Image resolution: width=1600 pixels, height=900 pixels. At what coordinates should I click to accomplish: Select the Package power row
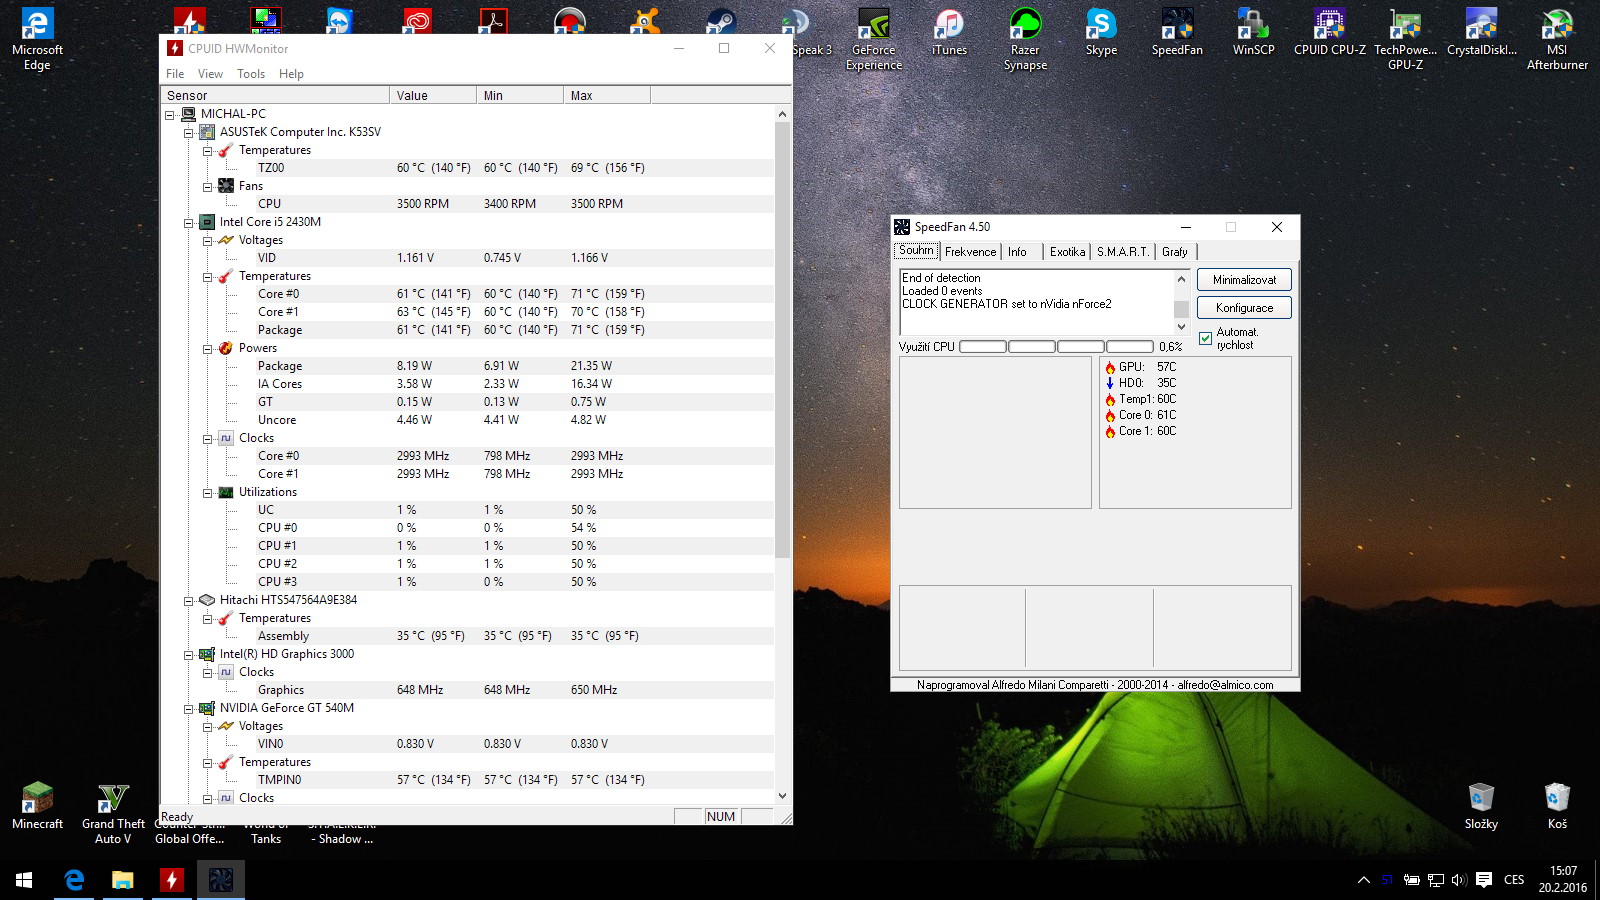pyautogui.click(x=467, y=366)
